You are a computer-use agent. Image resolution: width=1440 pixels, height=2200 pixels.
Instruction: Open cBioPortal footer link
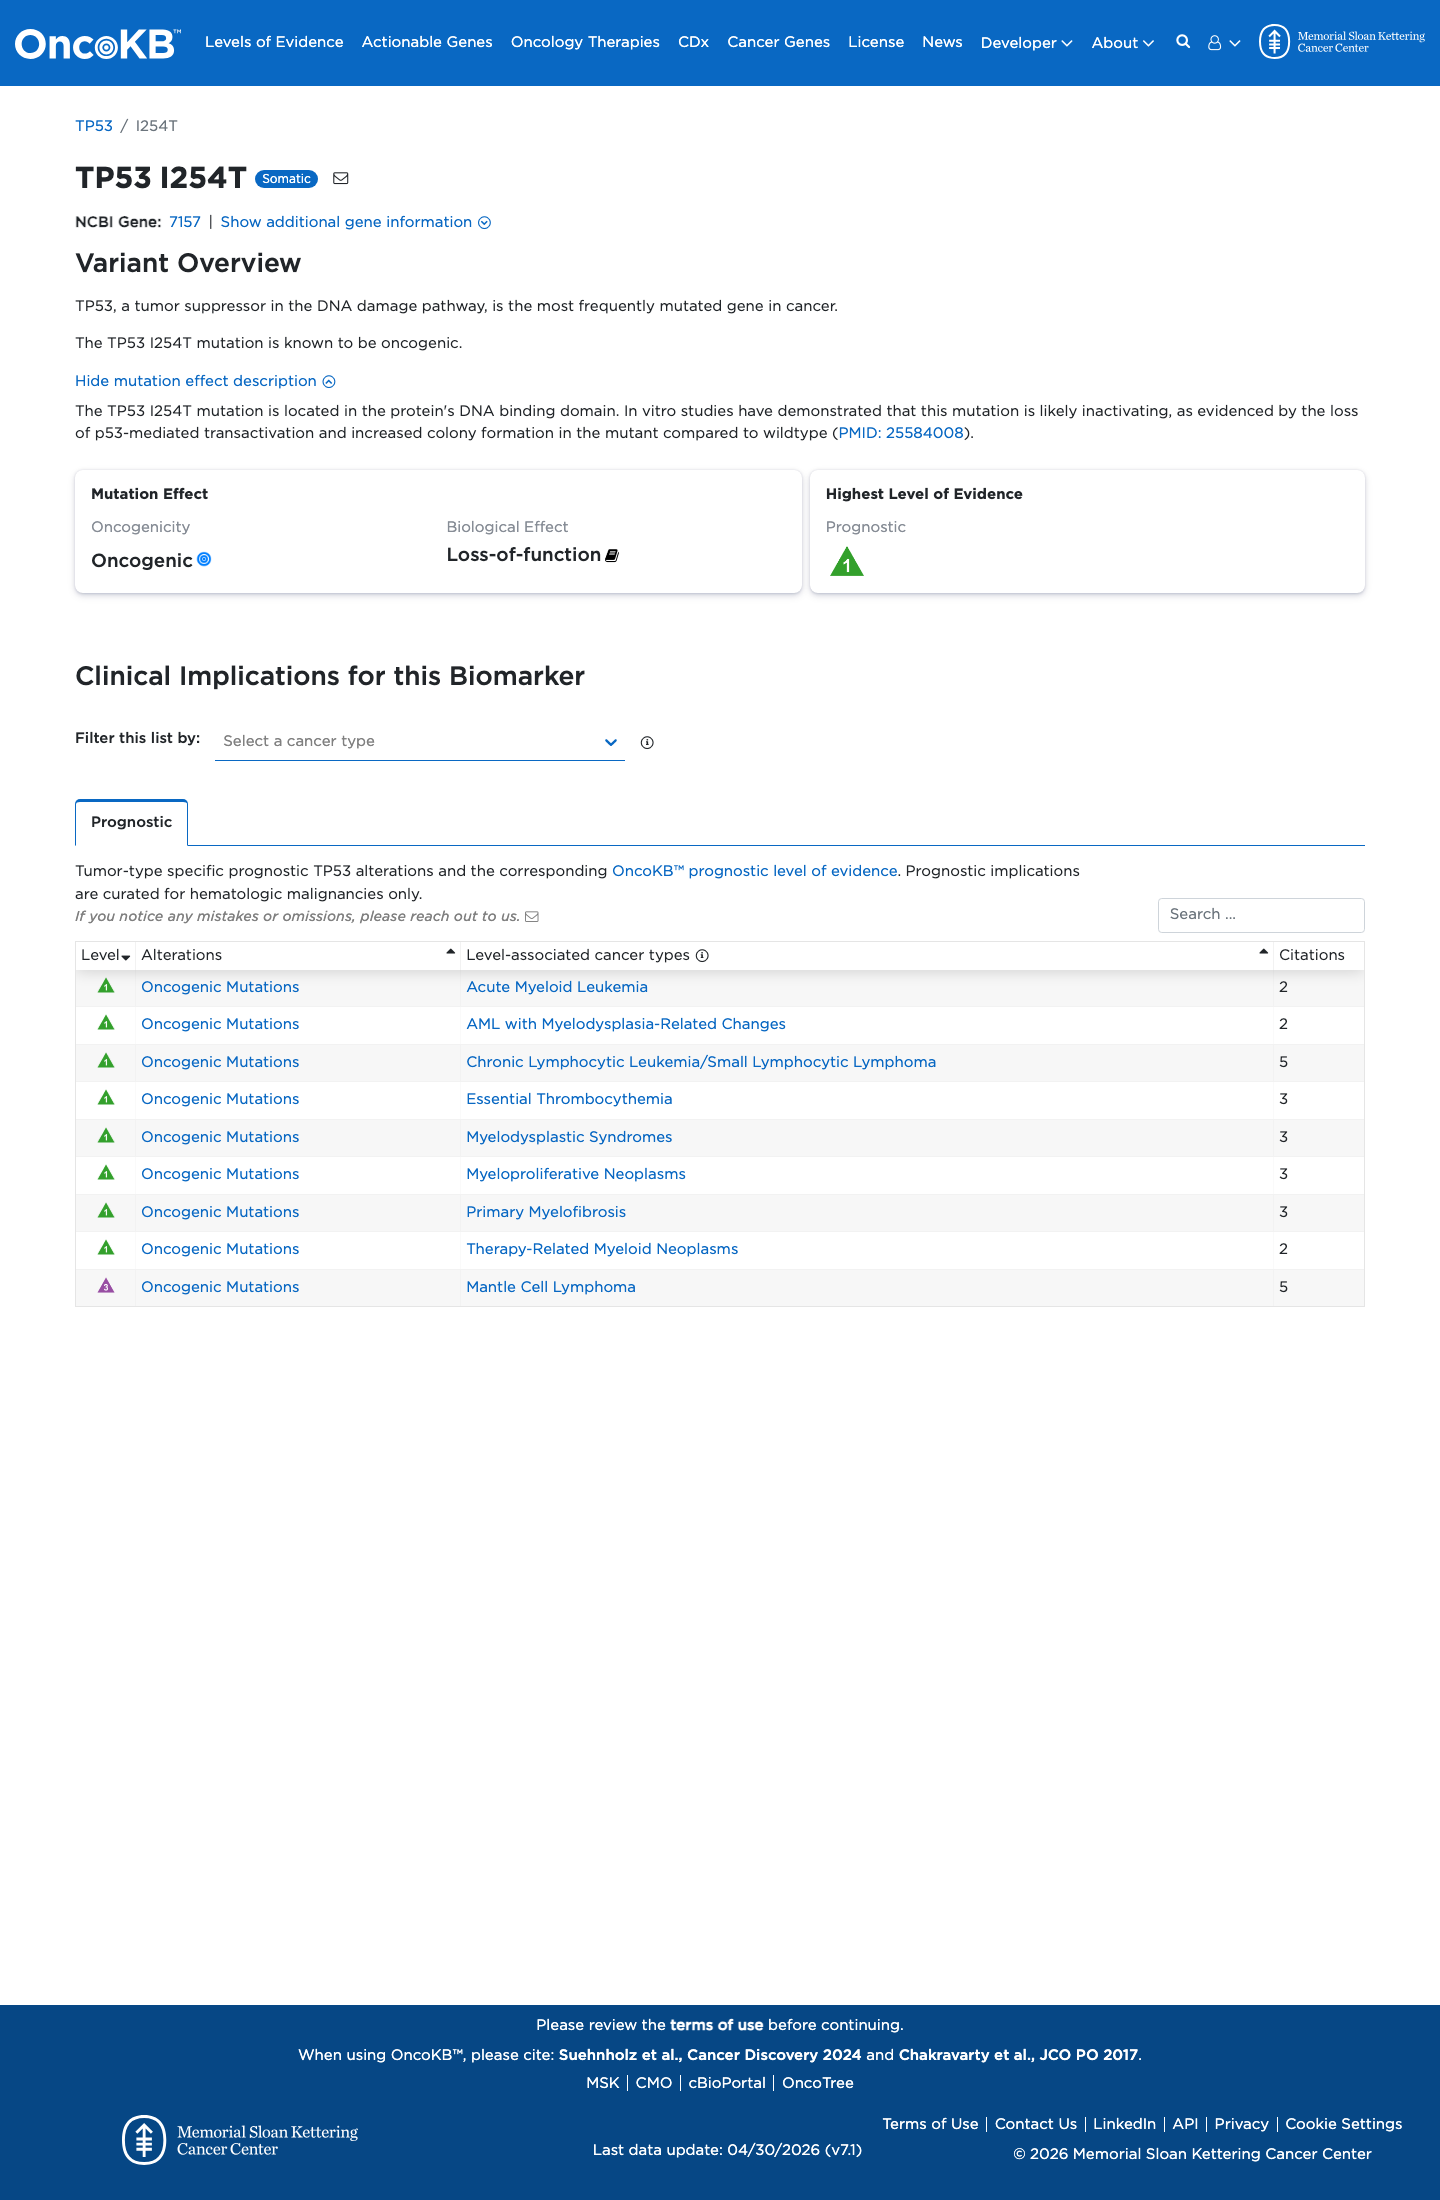(x=727, y=2083)
